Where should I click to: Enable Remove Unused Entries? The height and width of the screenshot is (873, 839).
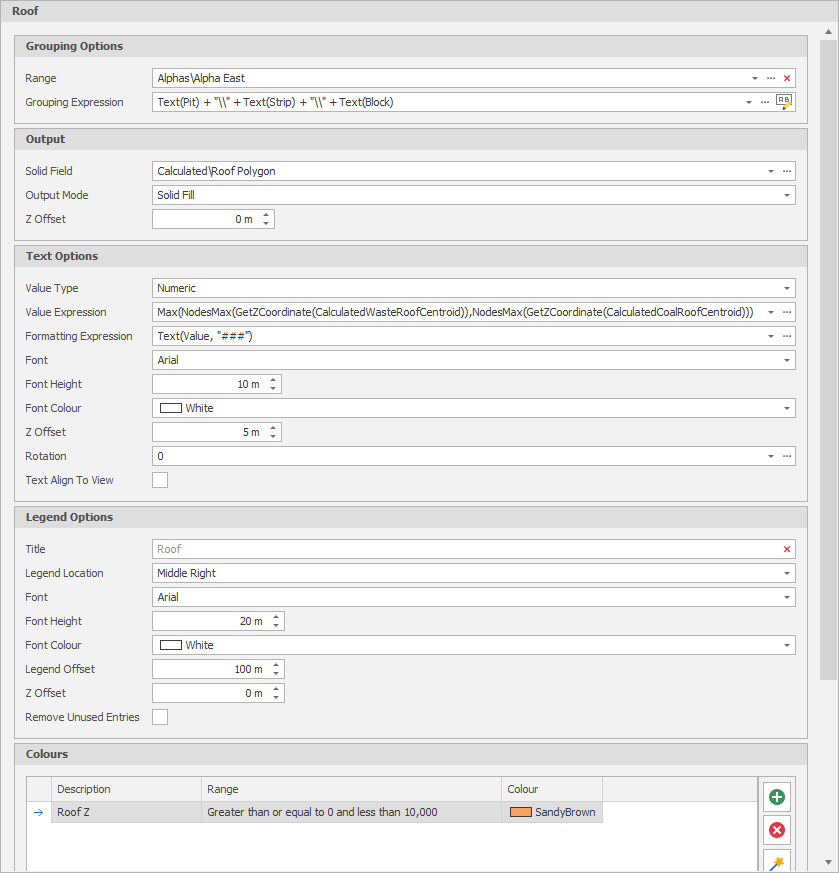point(159,717)
